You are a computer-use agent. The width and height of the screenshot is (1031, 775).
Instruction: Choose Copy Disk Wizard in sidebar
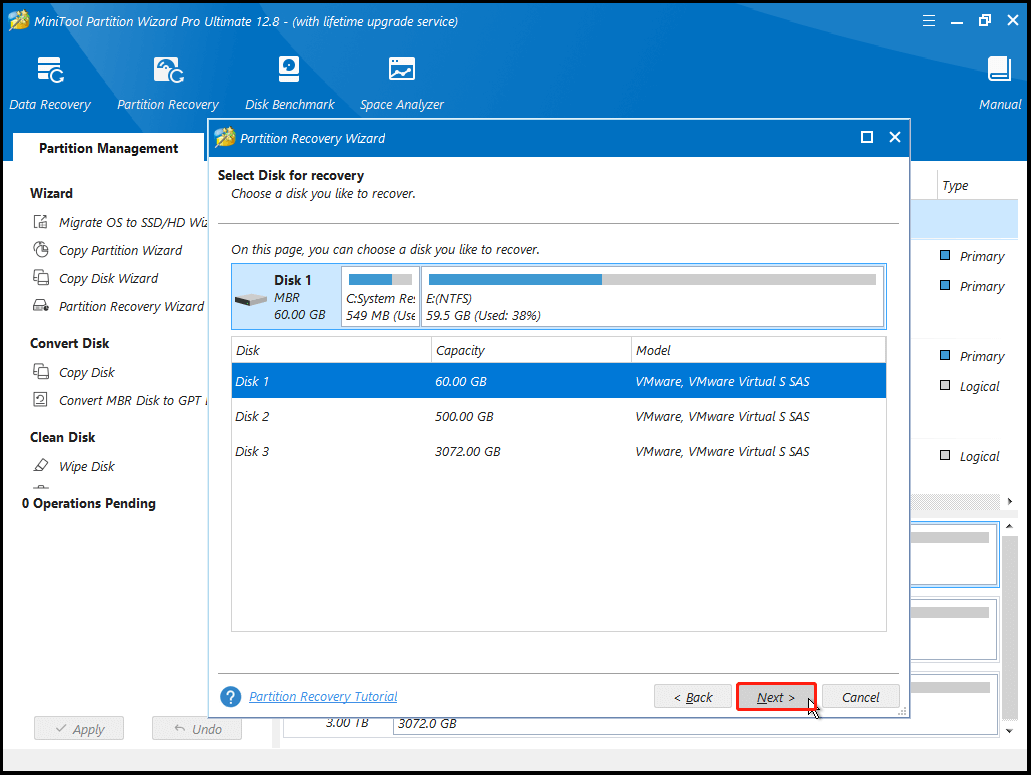pos(108,278)
